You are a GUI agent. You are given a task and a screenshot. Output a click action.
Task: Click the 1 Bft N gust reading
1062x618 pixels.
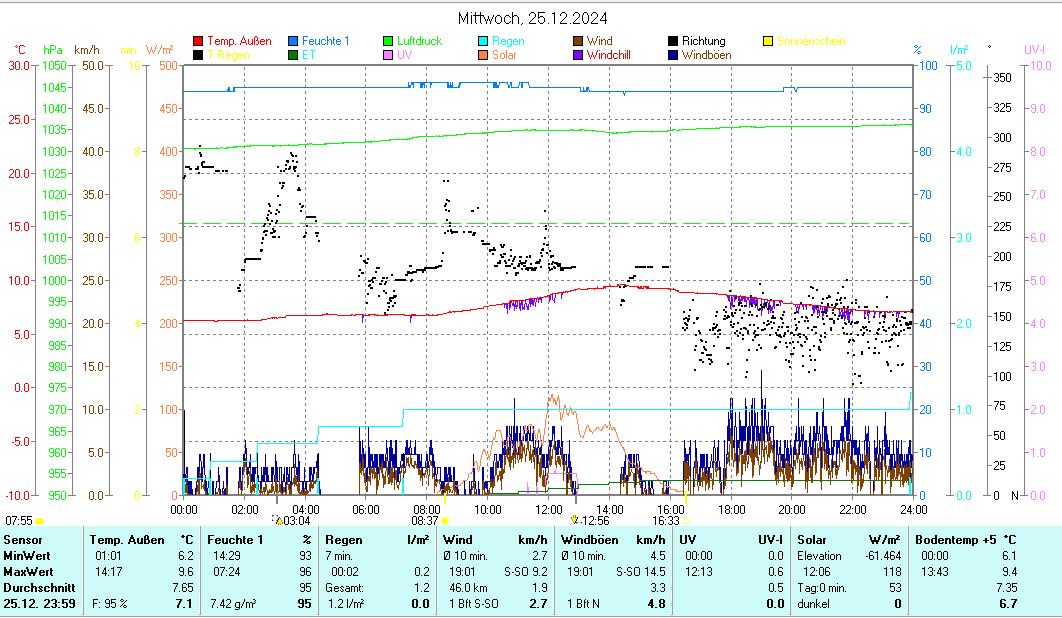point(583,604)
